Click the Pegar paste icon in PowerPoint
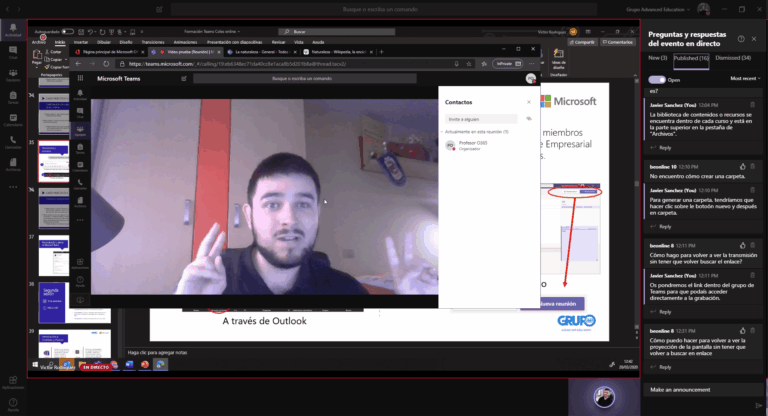The height and width of the screenshot is (416, 768). point(37,56)
